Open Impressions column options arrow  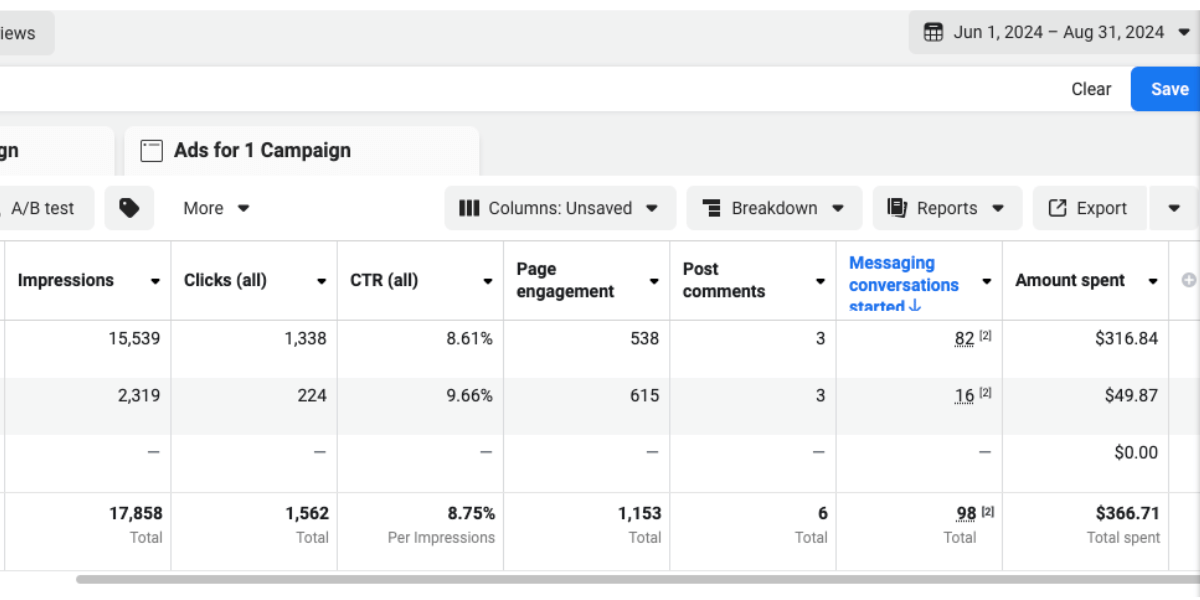155,282
